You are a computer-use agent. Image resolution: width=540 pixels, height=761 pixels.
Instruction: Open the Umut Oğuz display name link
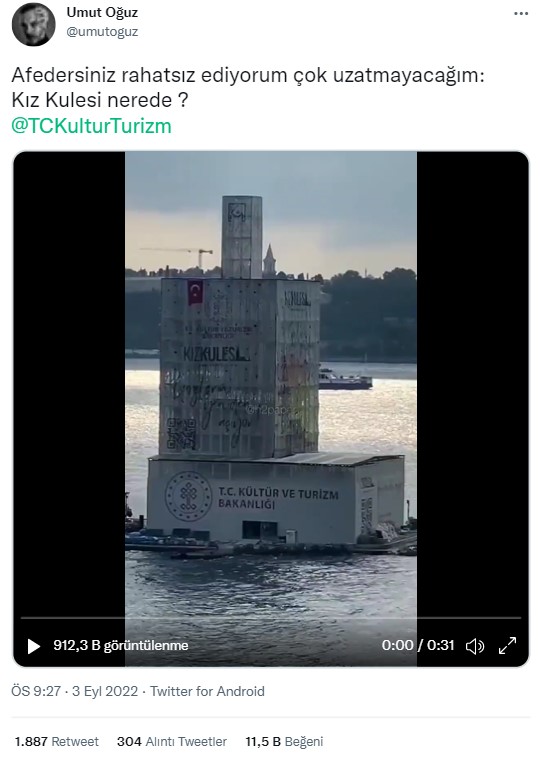click(x=102, y=12)
